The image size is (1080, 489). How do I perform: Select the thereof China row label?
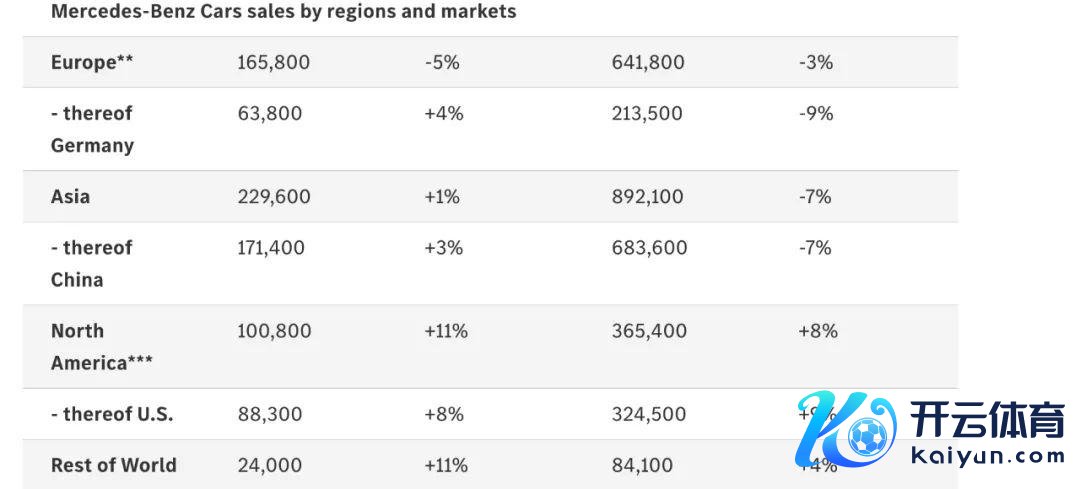pos(91,263)
